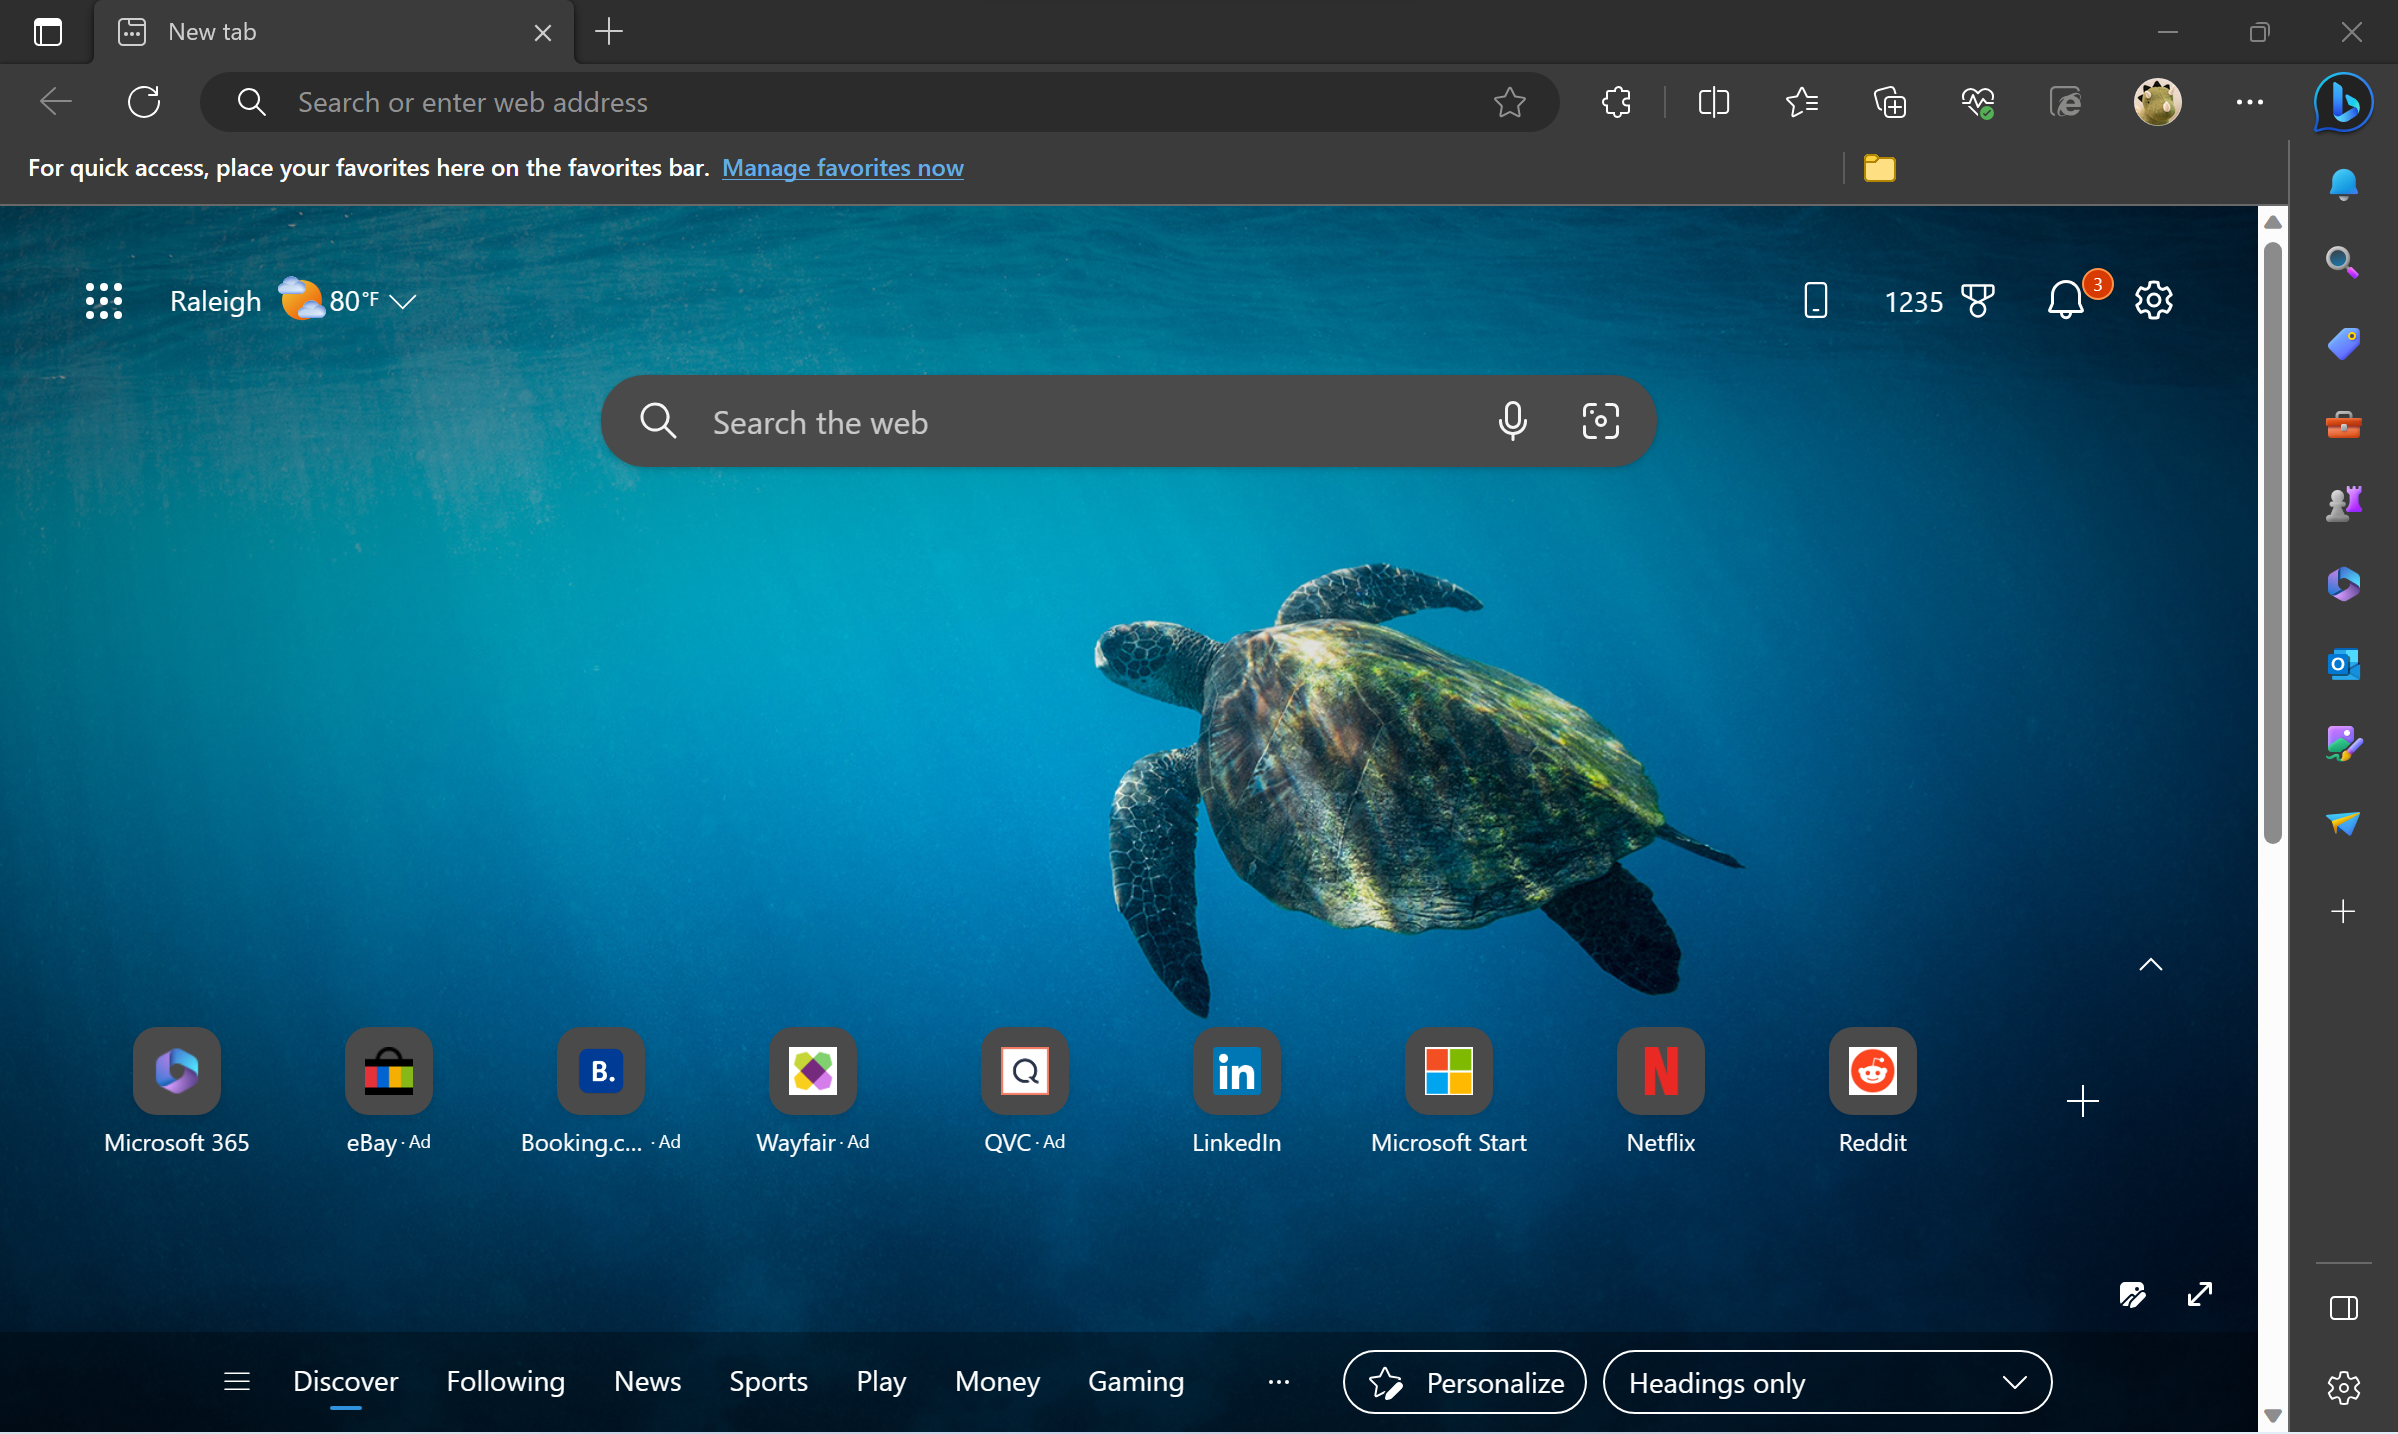Click the Extensions puzzle icon

(x=1616, y=102)
